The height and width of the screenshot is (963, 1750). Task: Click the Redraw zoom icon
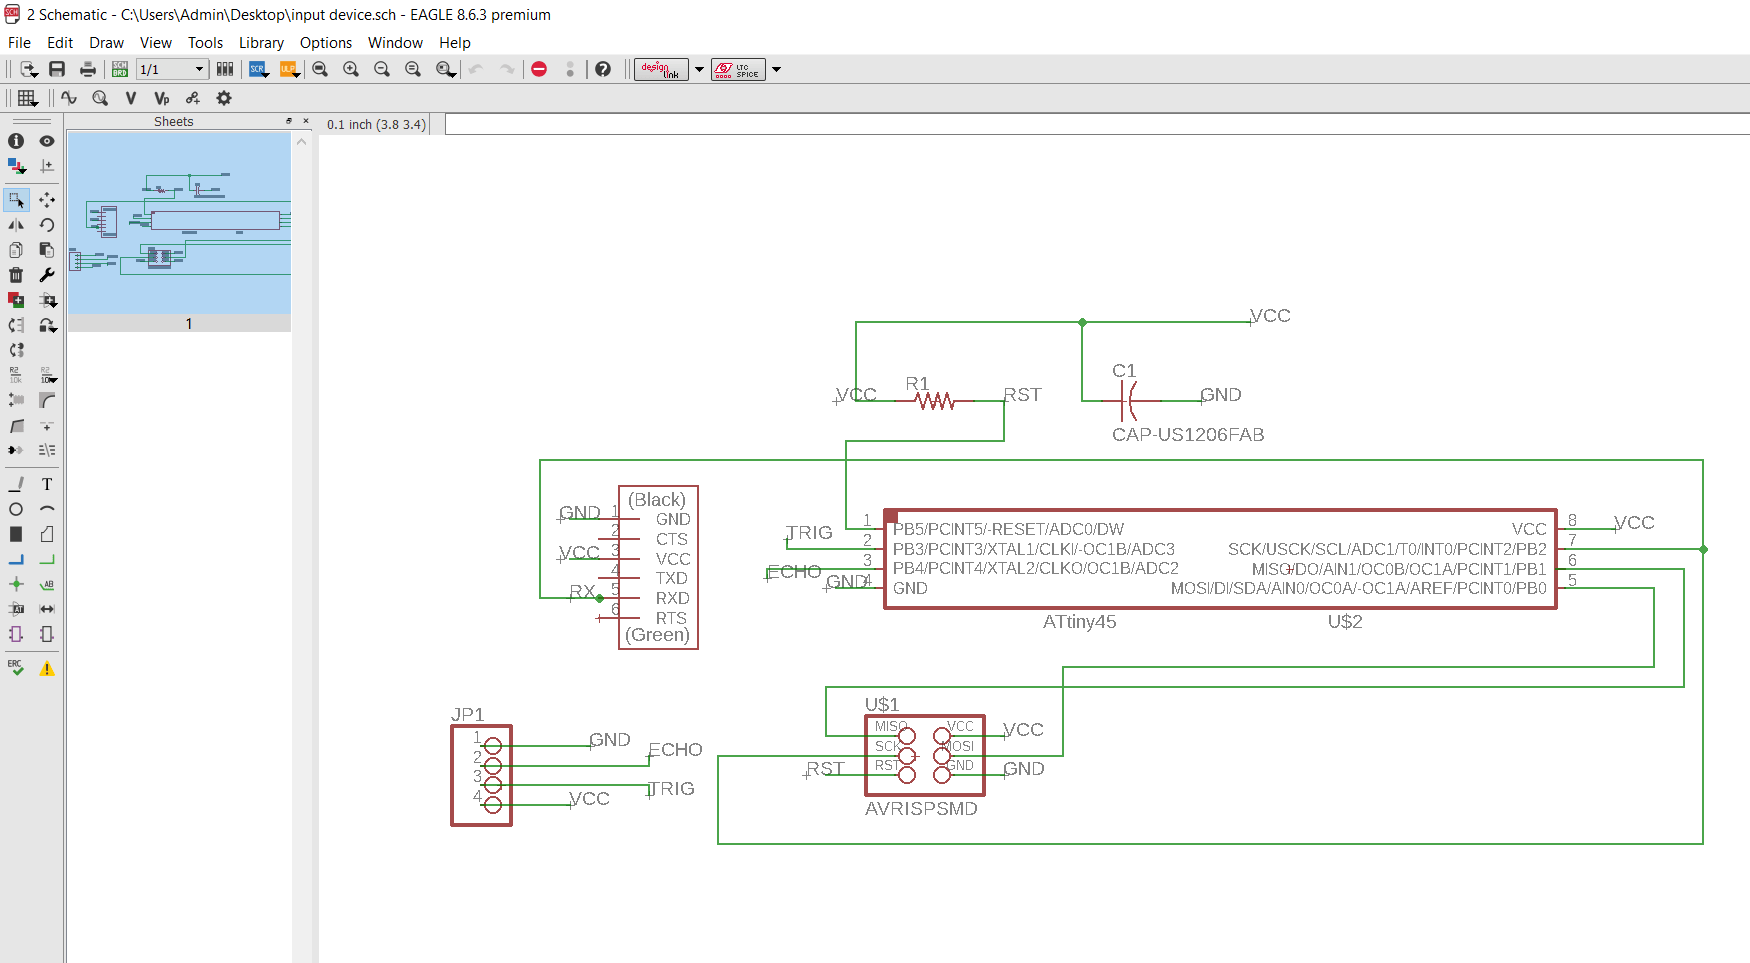tap(413, 69)
